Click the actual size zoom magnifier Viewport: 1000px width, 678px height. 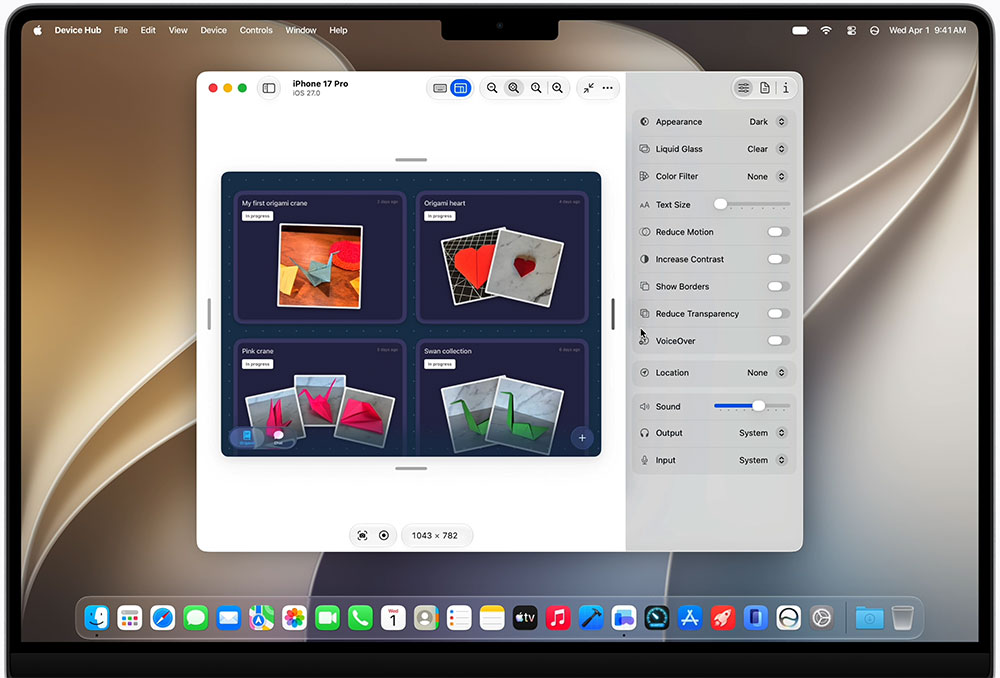536,88
